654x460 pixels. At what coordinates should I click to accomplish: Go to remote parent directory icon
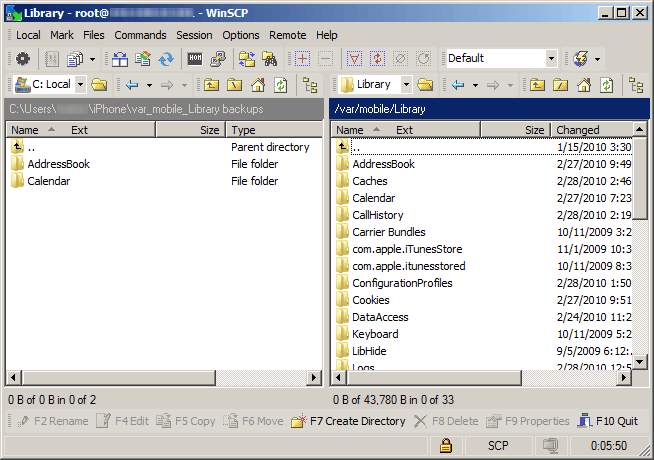pos(537,85)
